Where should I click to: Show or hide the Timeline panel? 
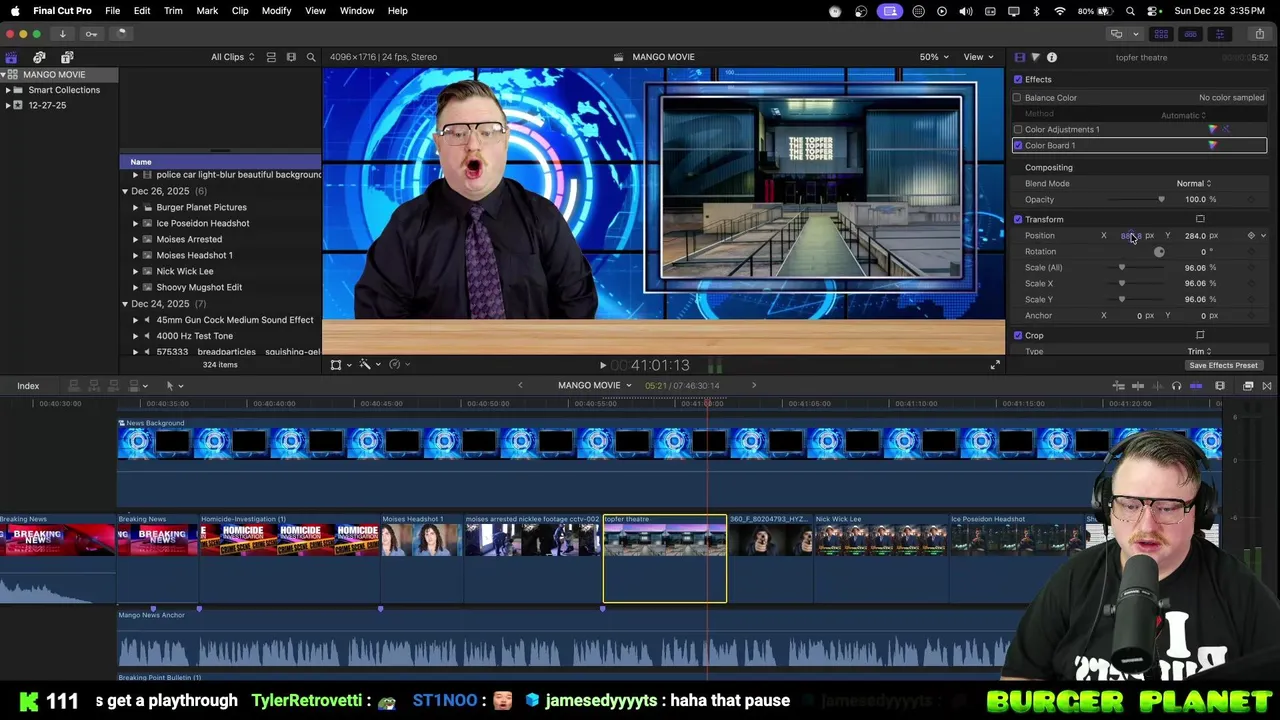click(x=1190, y=34)
